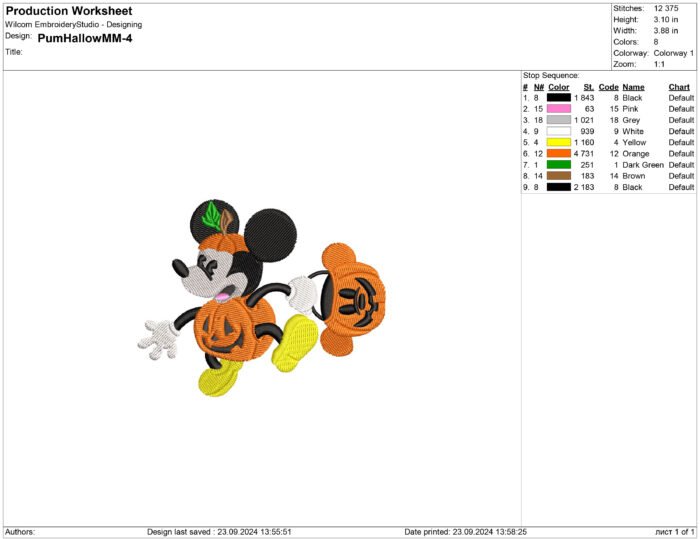Click the 'Design:' label
Viewport: 700px width, 539px height.
(x=18, y=36)
